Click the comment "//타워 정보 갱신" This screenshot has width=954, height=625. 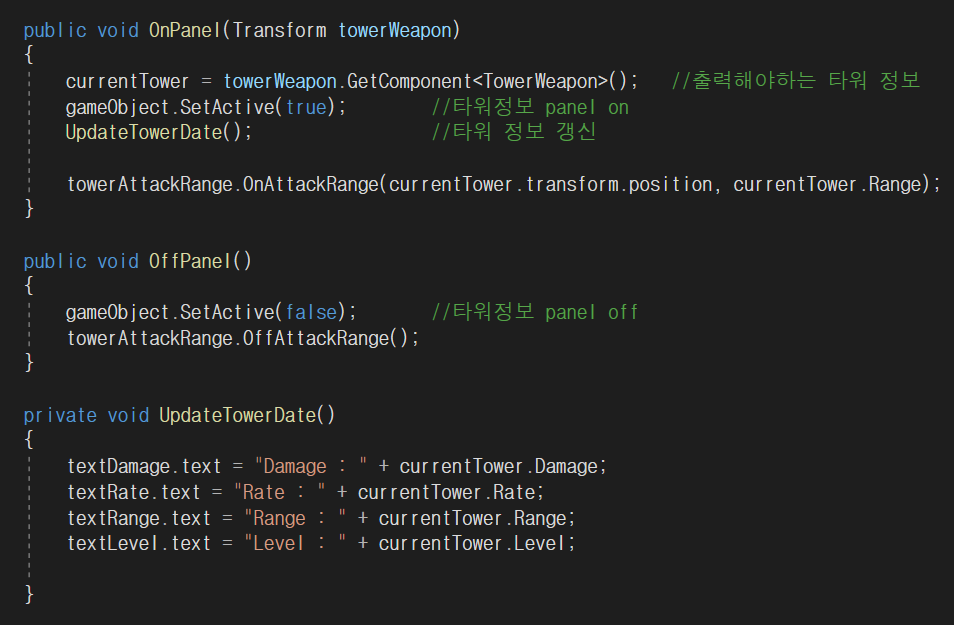click(x=513, y=133)
